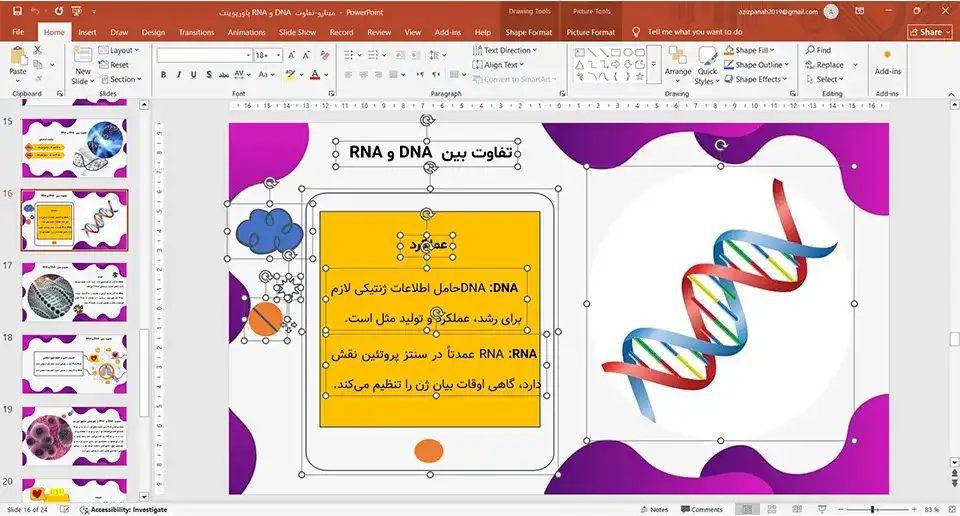
Task: Click Accessibility: Investigate in status bar
Action: click(124, 509)
